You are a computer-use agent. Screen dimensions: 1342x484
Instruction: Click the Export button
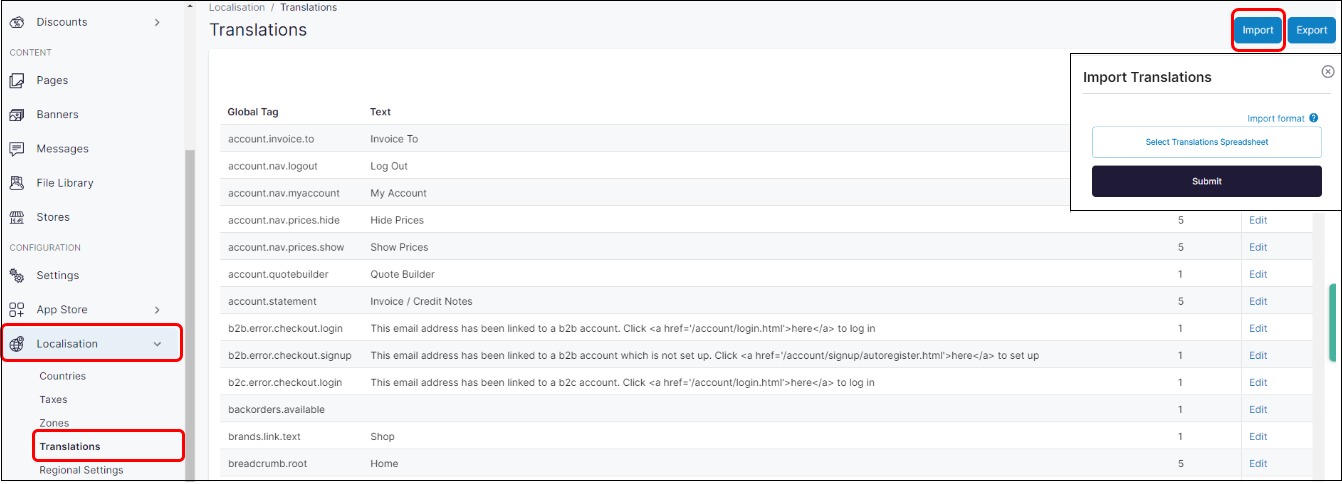tap(1311, 30)
